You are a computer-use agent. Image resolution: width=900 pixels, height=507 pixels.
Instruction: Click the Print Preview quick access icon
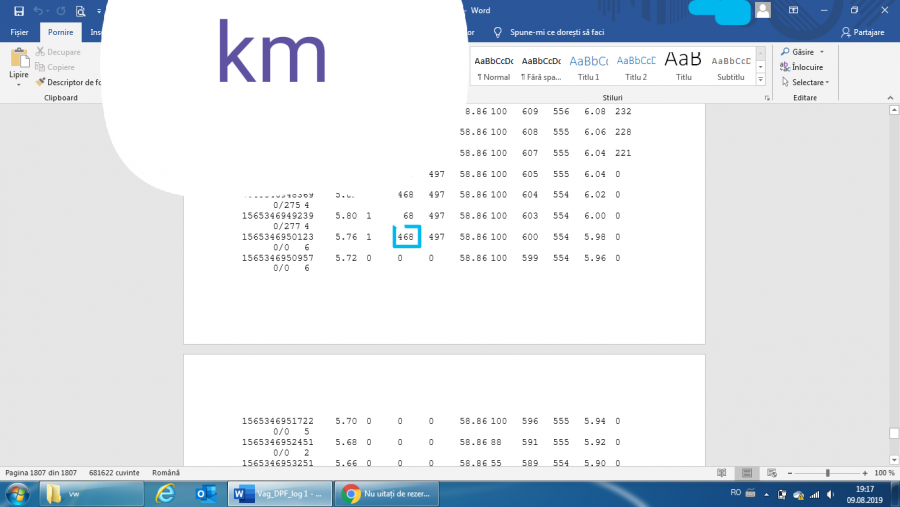(80, 11)
